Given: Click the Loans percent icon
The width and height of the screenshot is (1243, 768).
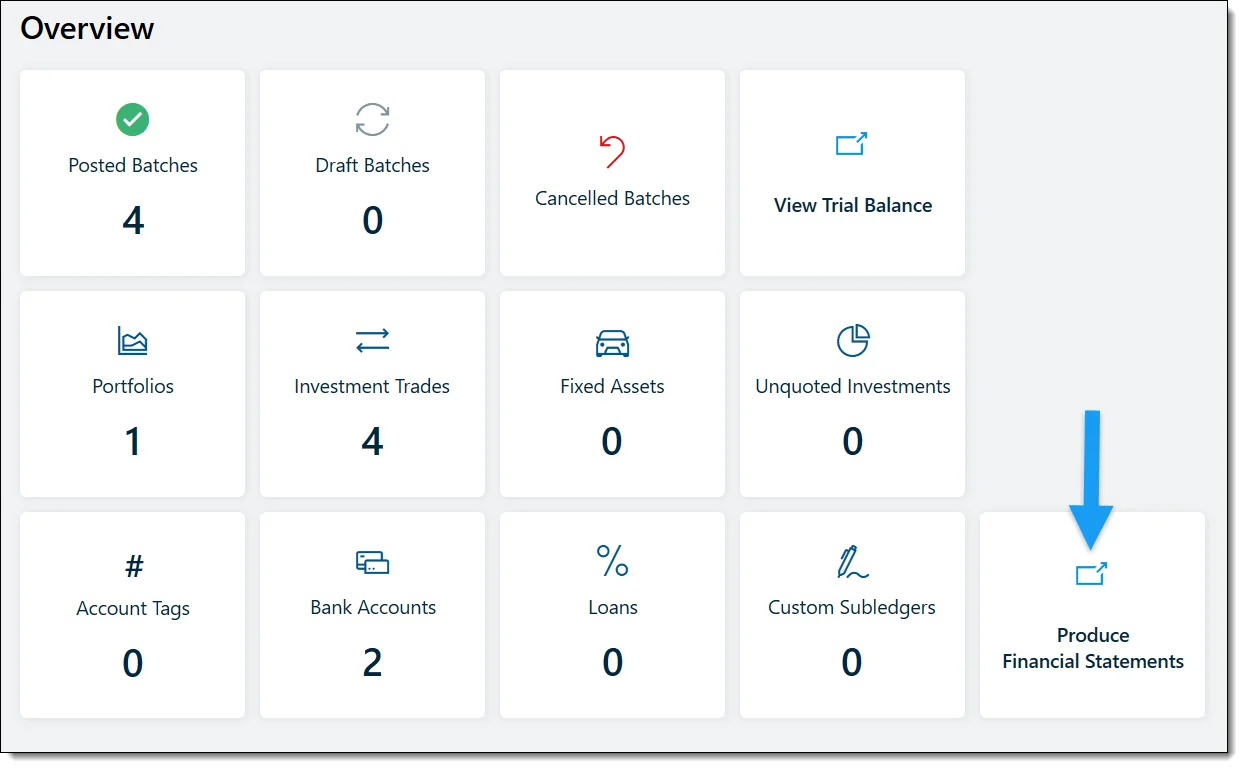Looking at the screenshot, I should coord(612,561).
